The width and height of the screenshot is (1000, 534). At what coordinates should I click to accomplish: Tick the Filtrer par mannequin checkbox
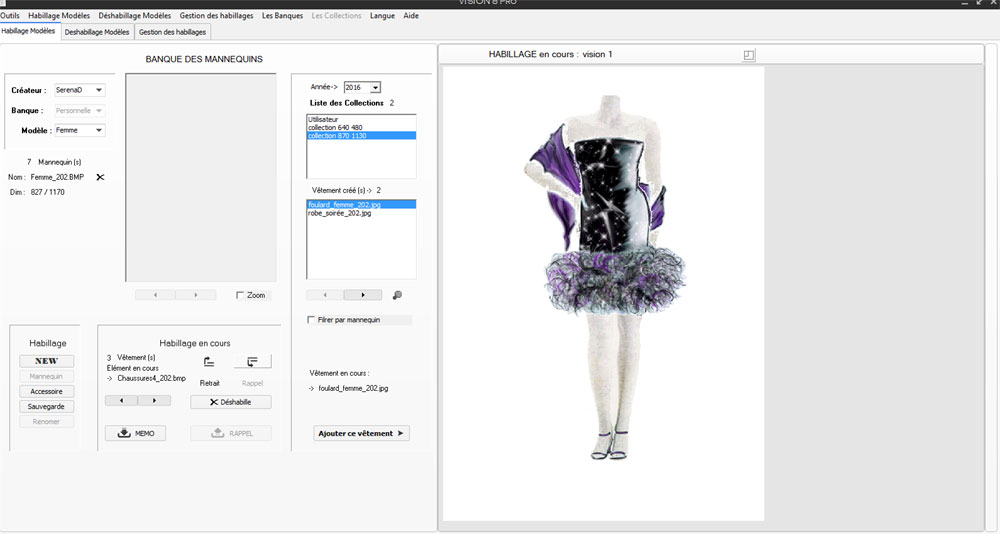point(311,320)
